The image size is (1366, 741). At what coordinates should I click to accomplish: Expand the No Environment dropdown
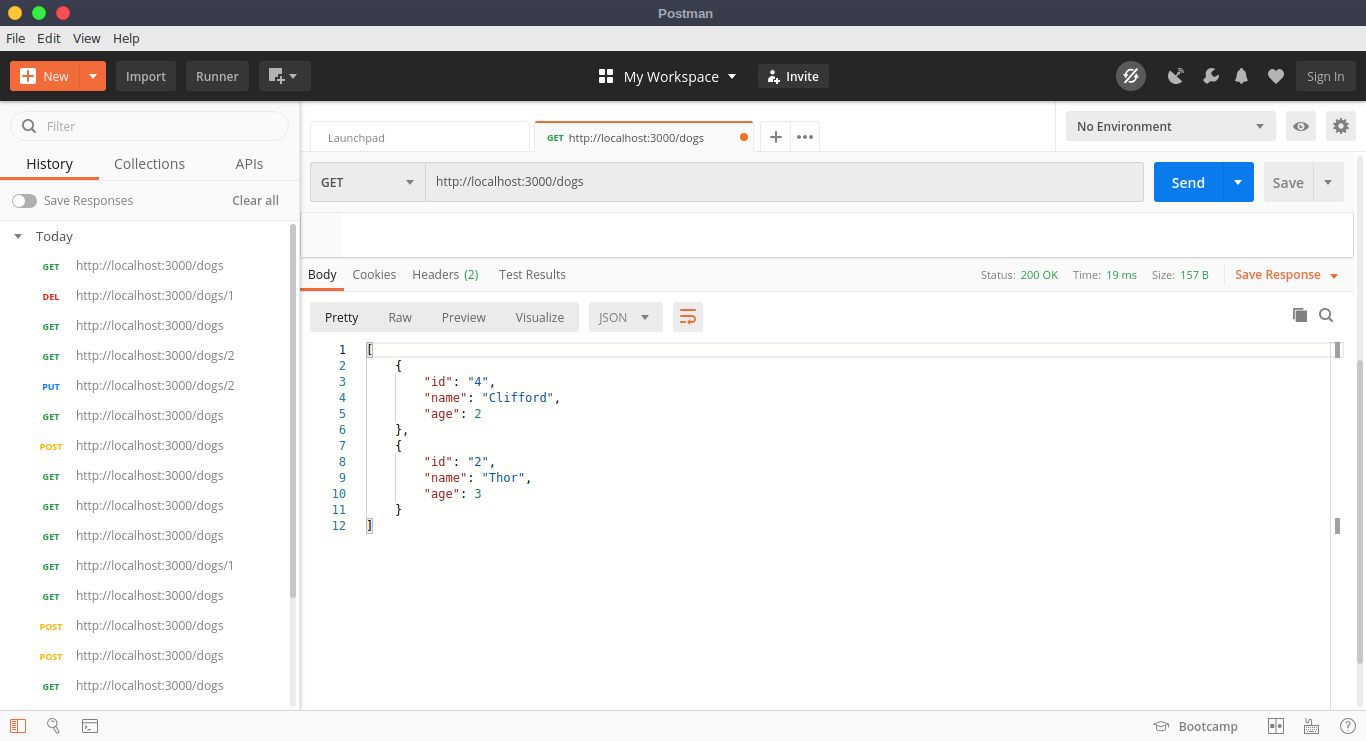click(1169, 126)
